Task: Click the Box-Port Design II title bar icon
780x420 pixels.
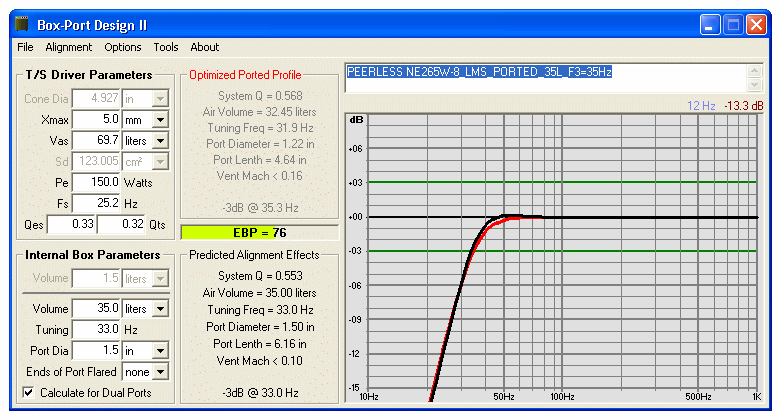Action: (x=22, y=24)
